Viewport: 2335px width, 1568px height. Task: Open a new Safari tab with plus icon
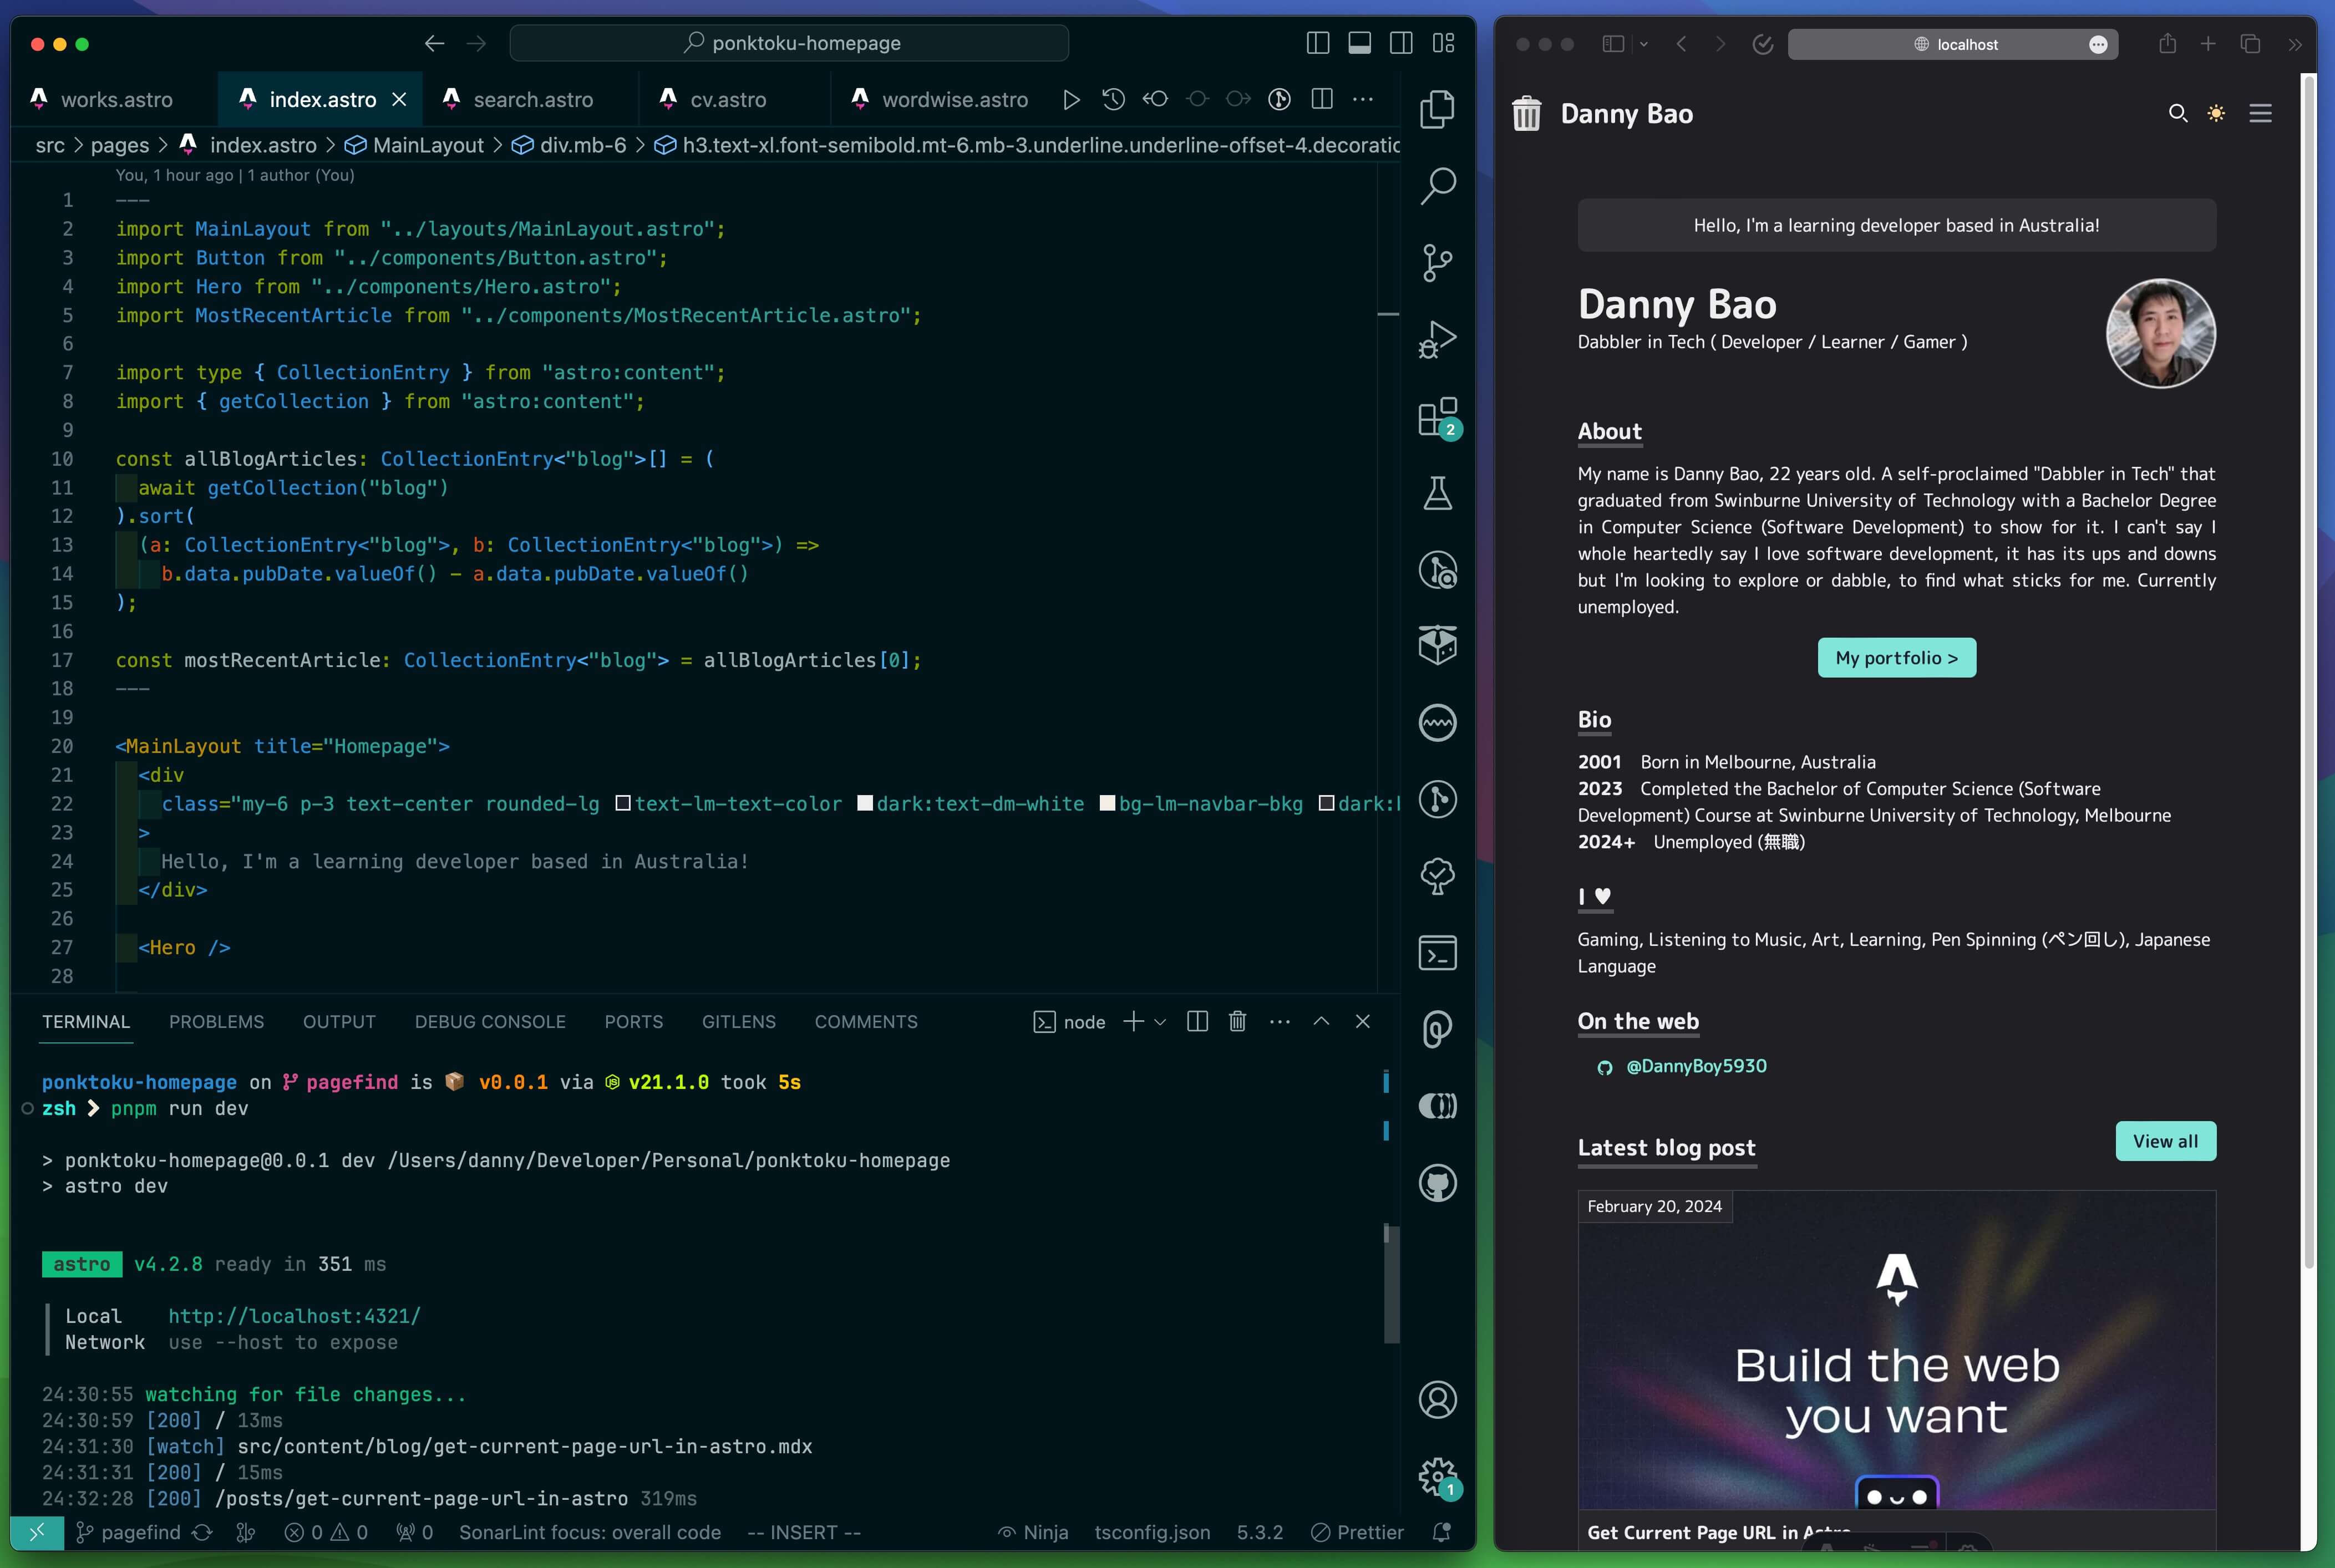(2208, 44)
